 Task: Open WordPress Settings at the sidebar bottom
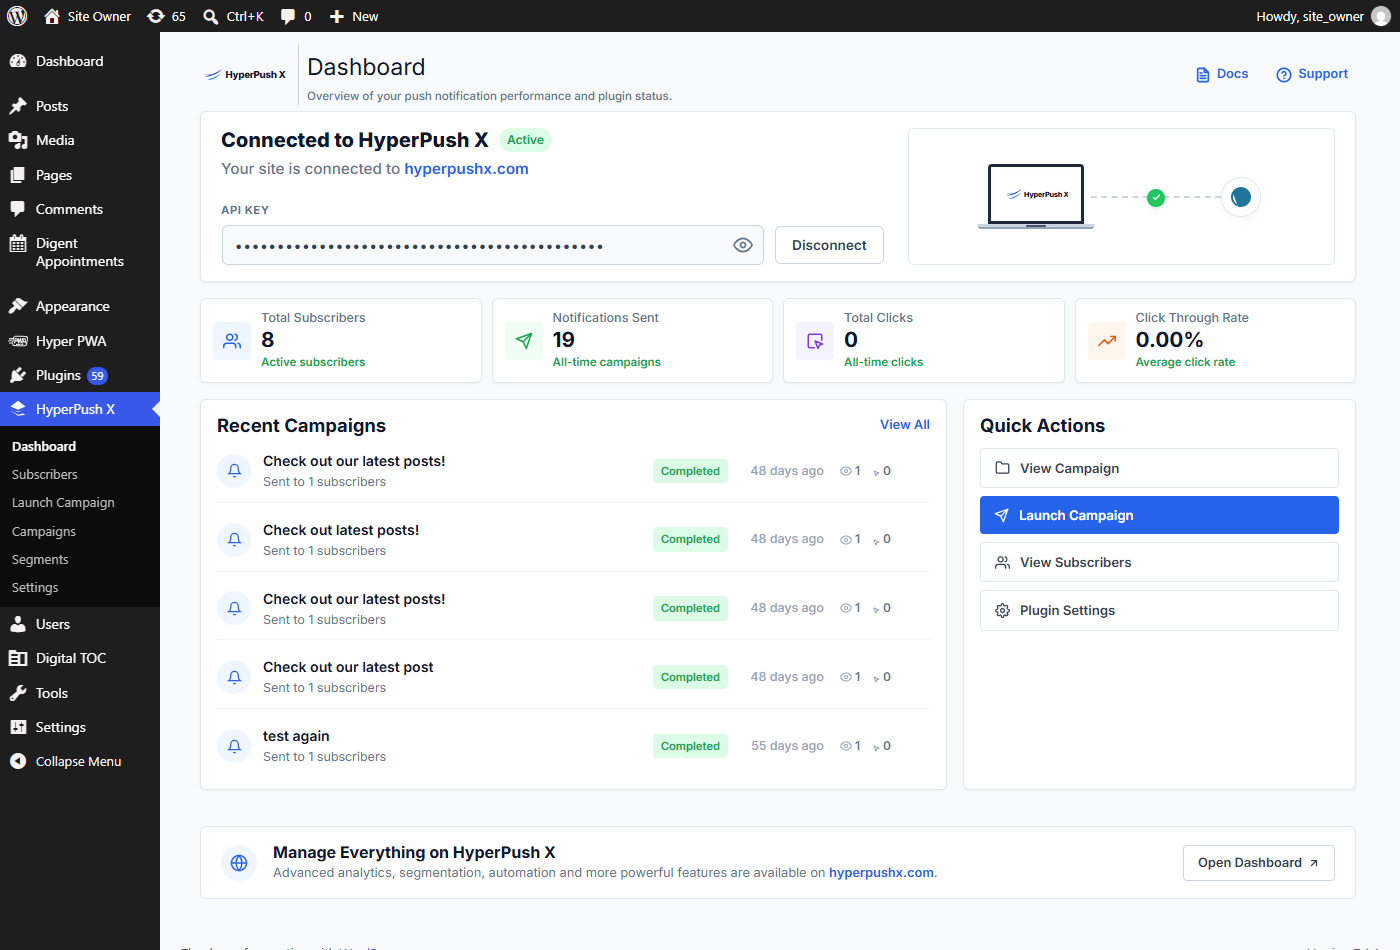point(80,727)
